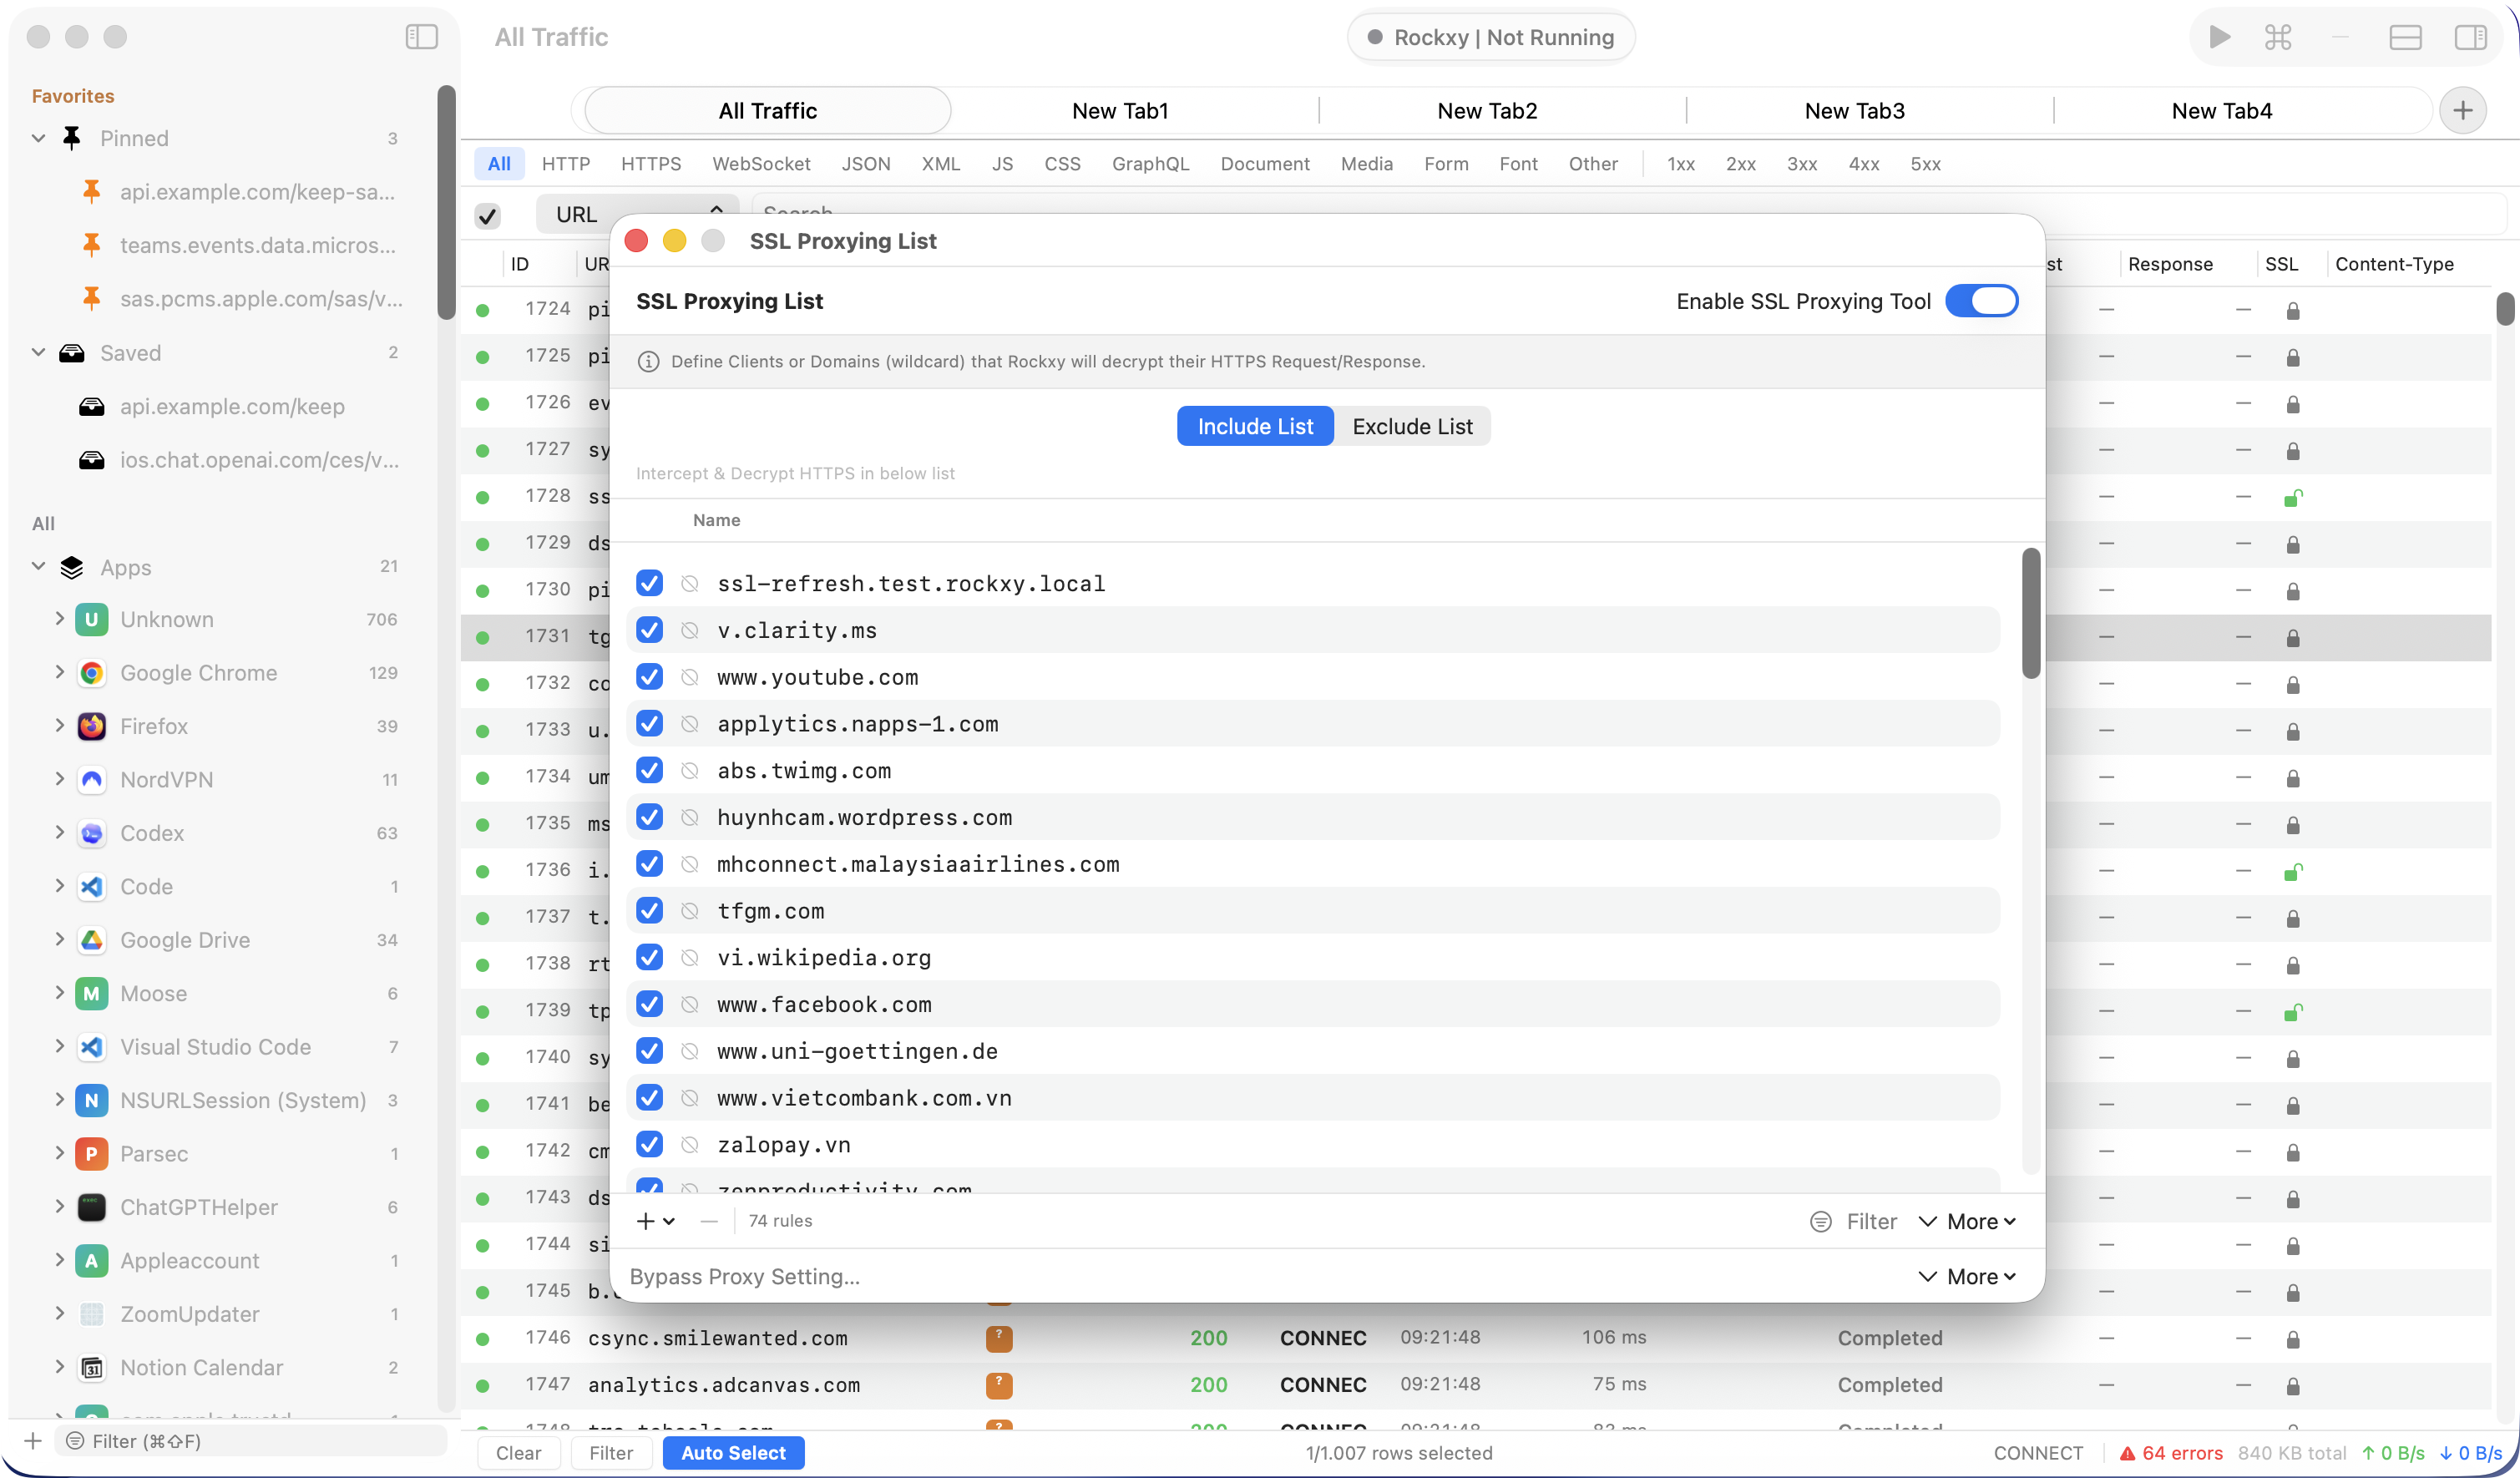
Task: Select the Exclude List tab
Action: click(x=1412, y=426)
